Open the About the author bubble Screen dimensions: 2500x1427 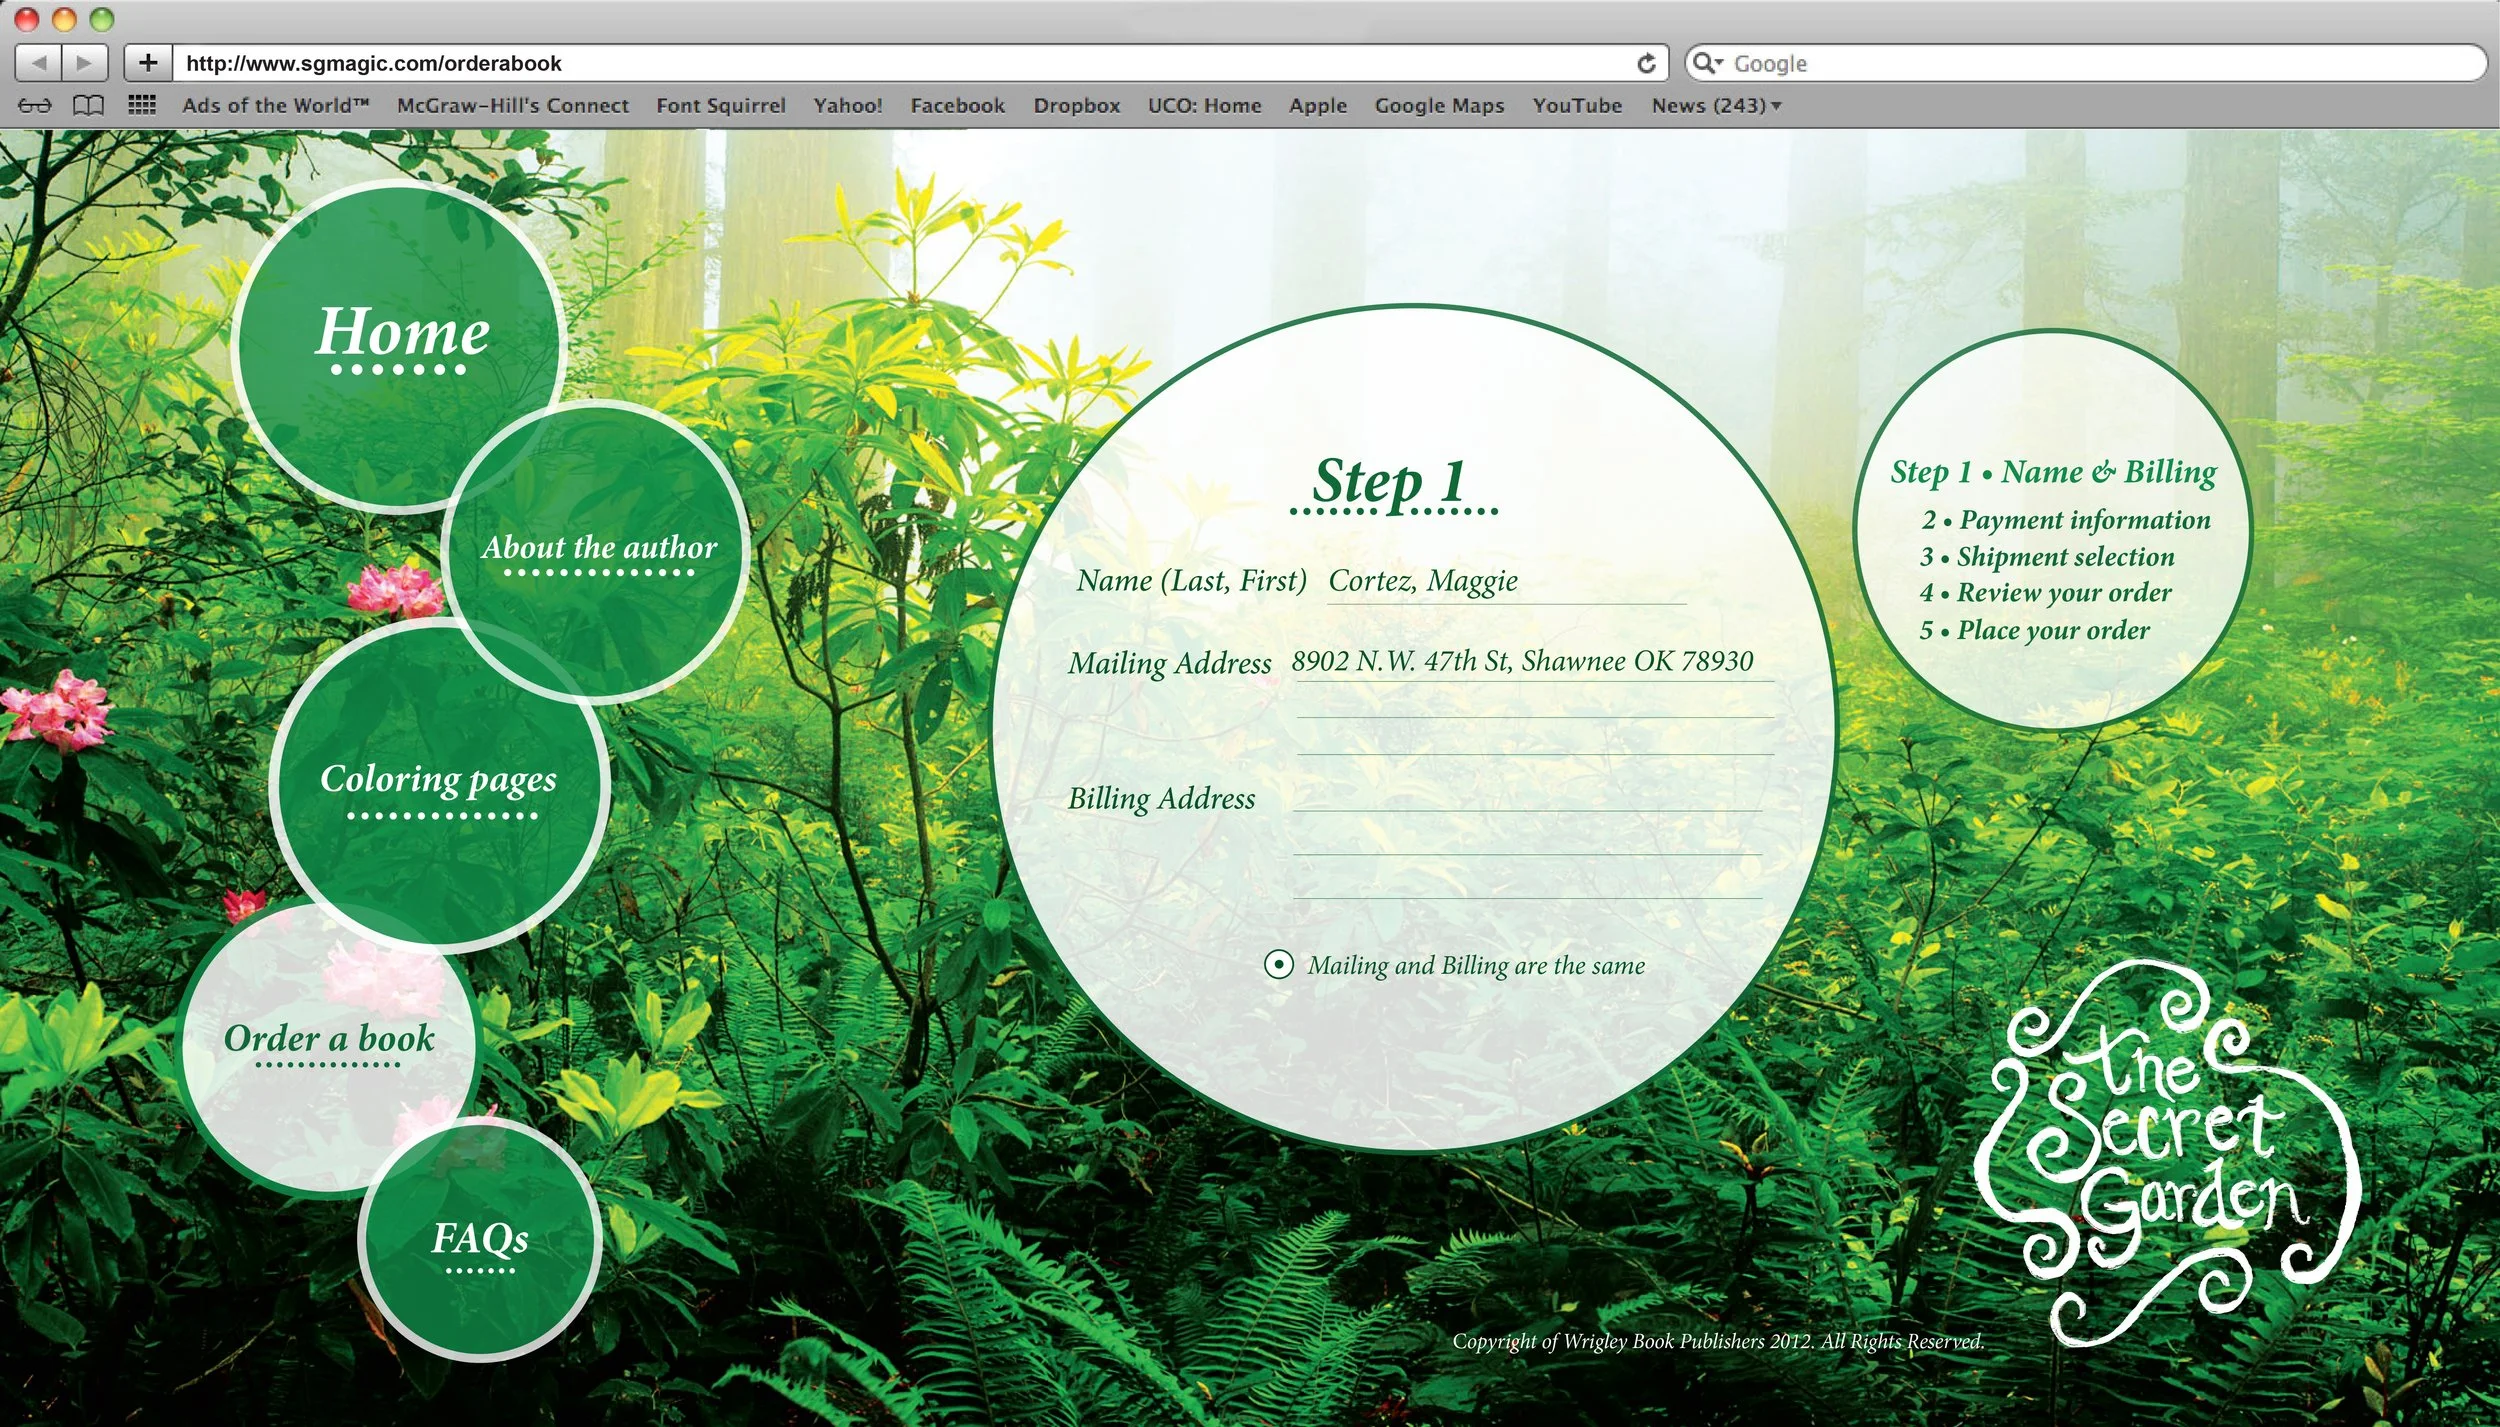click(x=599, y=548)
